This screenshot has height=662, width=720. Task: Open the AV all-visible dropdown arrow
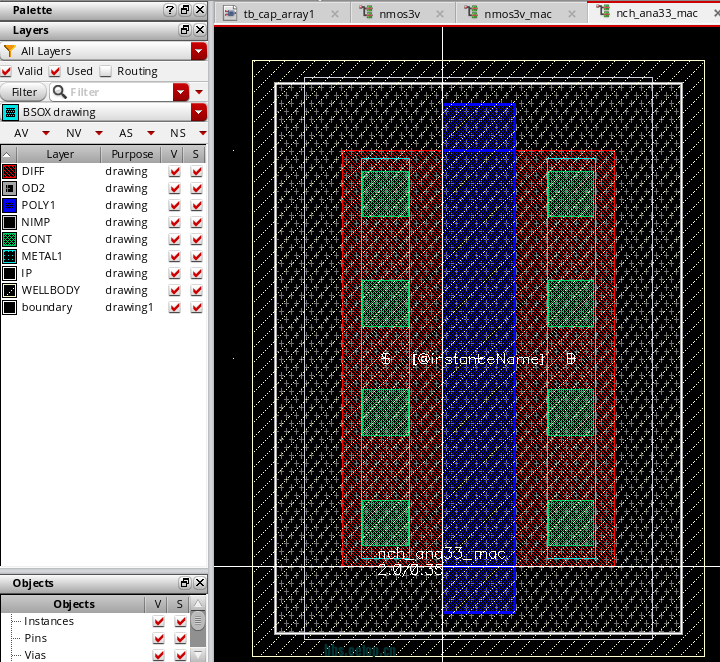coord(45,133)
